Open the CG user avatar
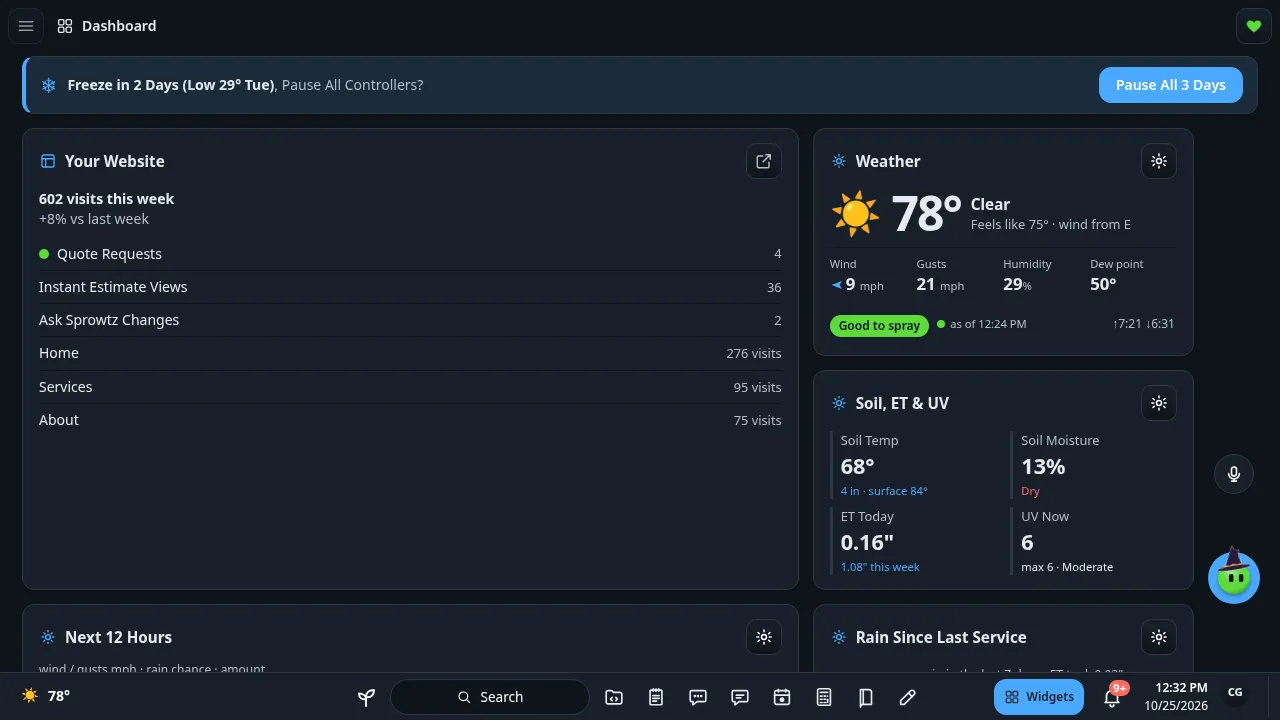The image size is (1280, 720). (x=1235, y=693)
